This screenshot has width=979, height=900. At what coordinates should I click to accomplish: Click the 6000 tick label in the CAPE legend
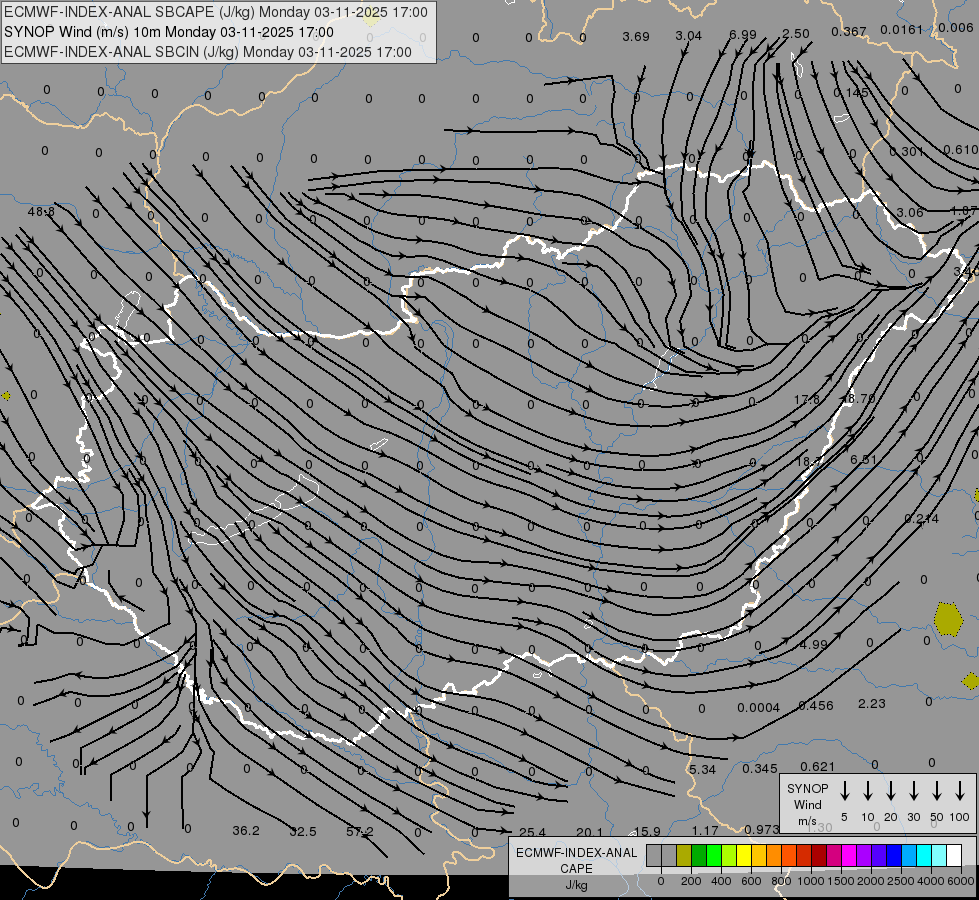click(x=961, y=881)
